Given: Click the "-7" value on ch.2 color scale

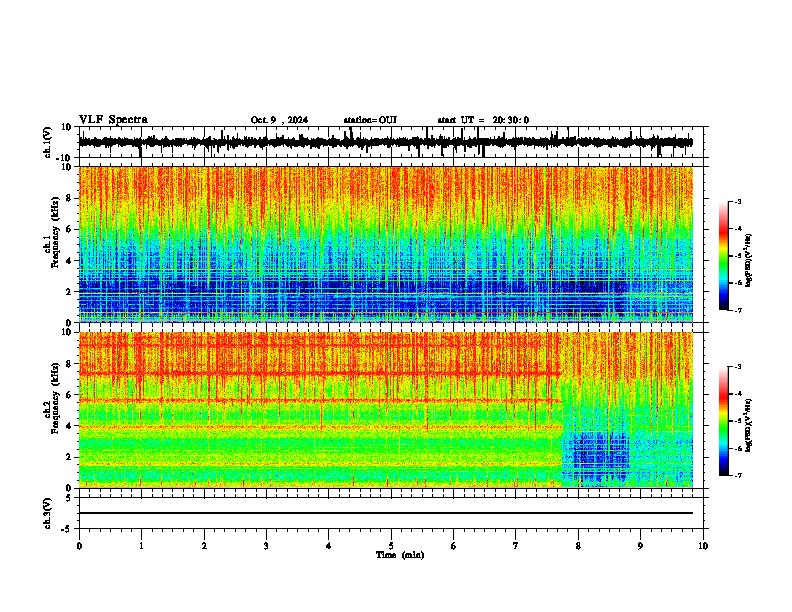Looking at the screenshot, I should pyautogui.click(x=738, y=475).
